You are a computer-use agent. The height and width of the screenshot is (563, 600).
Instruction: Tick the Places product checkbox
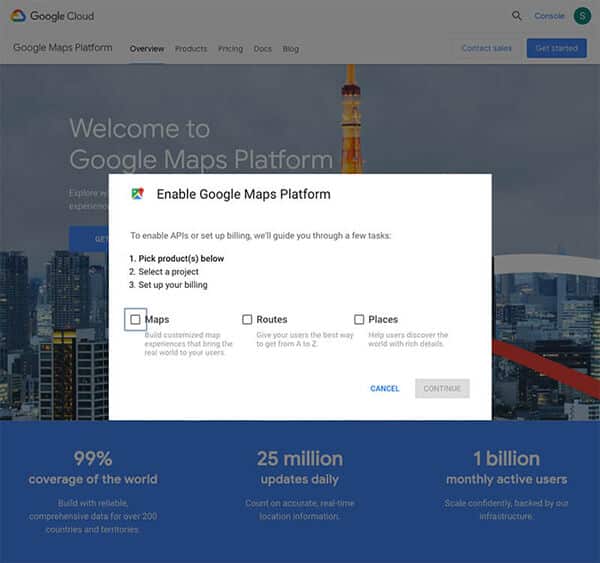pos(359,320)
